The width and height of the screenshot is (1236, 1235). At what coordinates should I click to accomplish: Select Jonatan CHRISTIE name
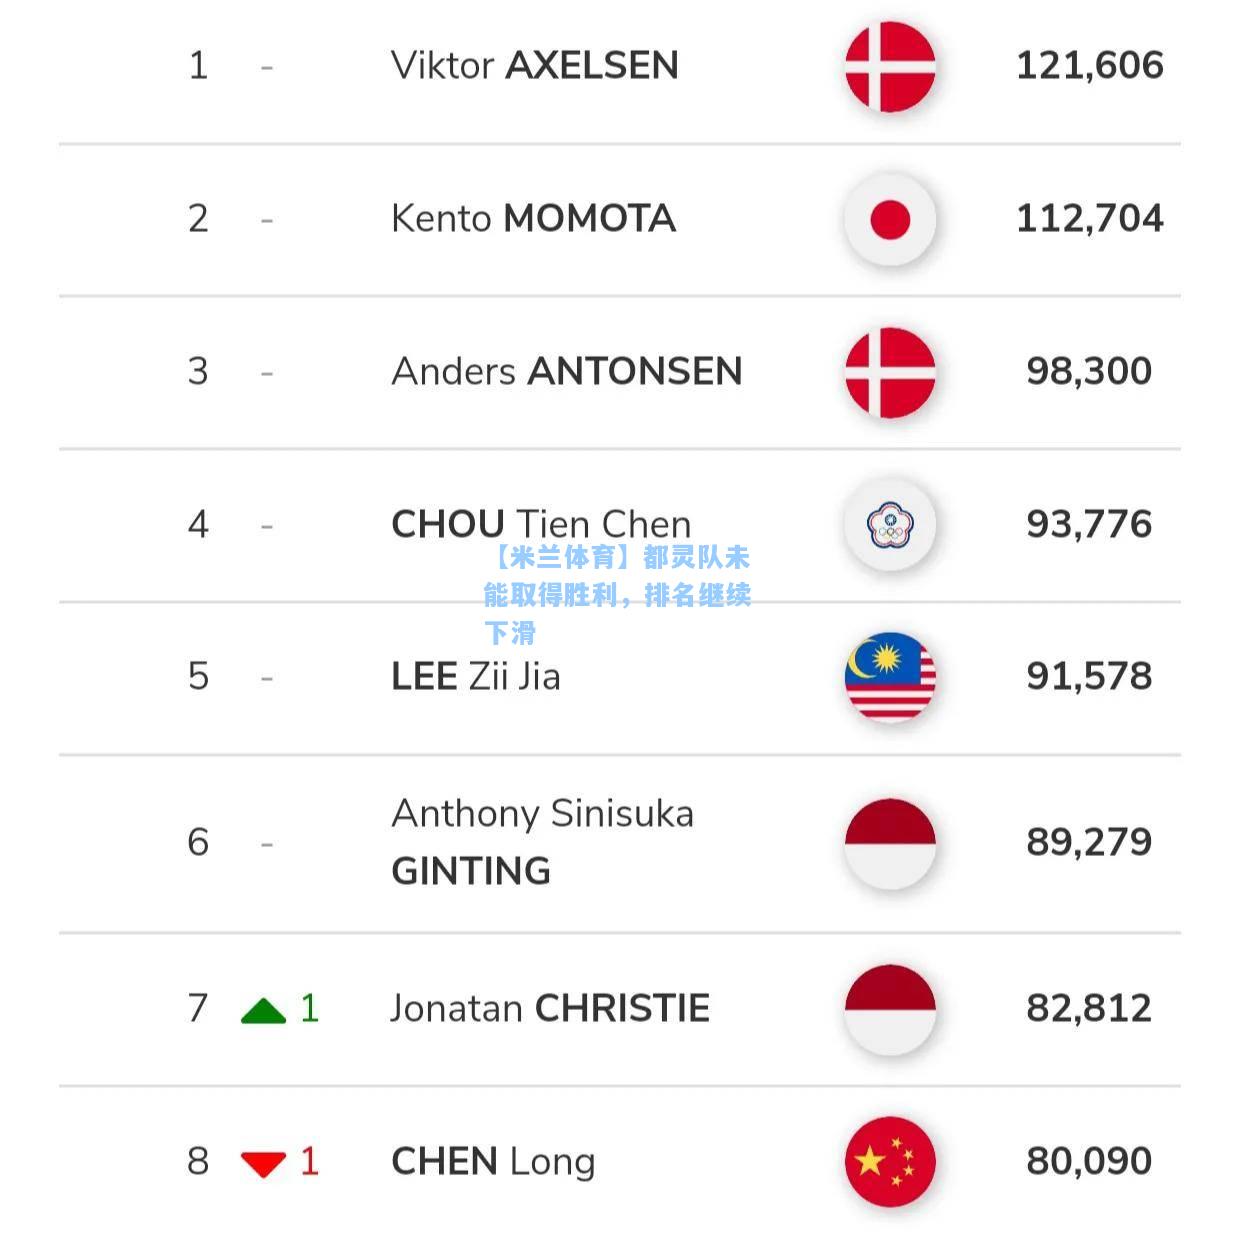tap(550, 1009)
